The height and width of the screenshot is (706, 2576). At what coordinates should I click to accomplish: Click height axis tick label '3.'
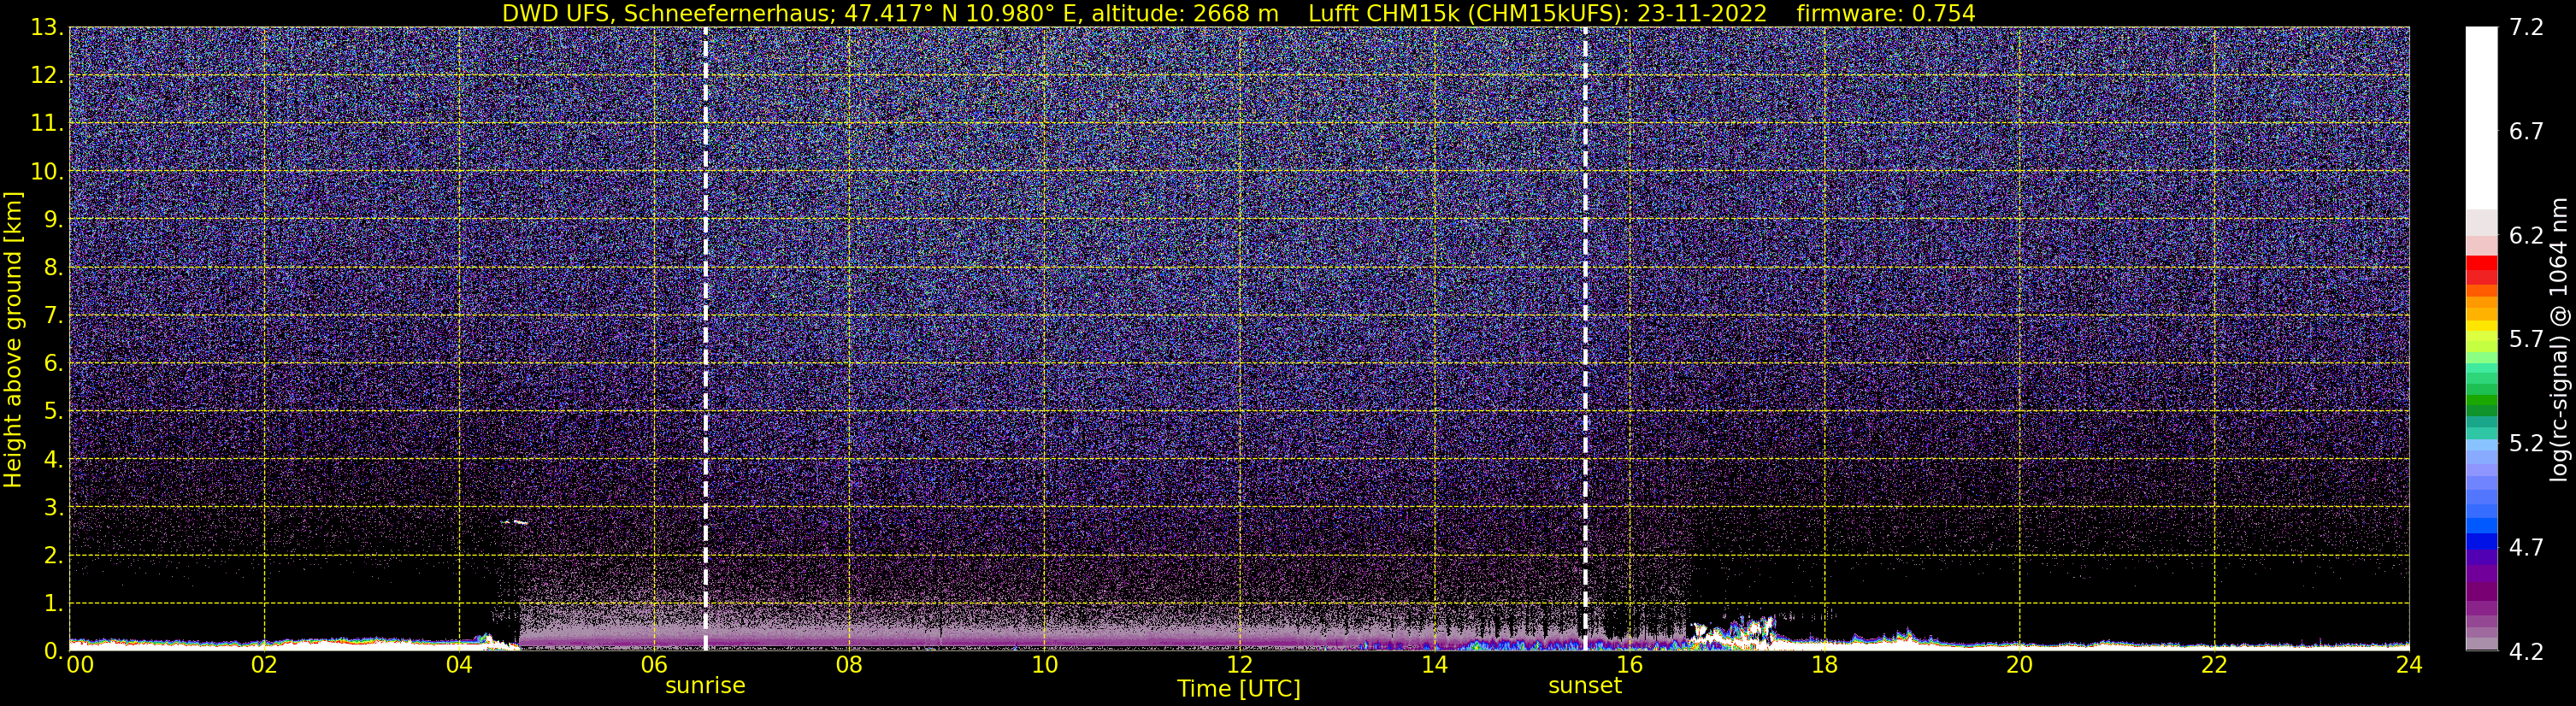[x=54, y=508]
